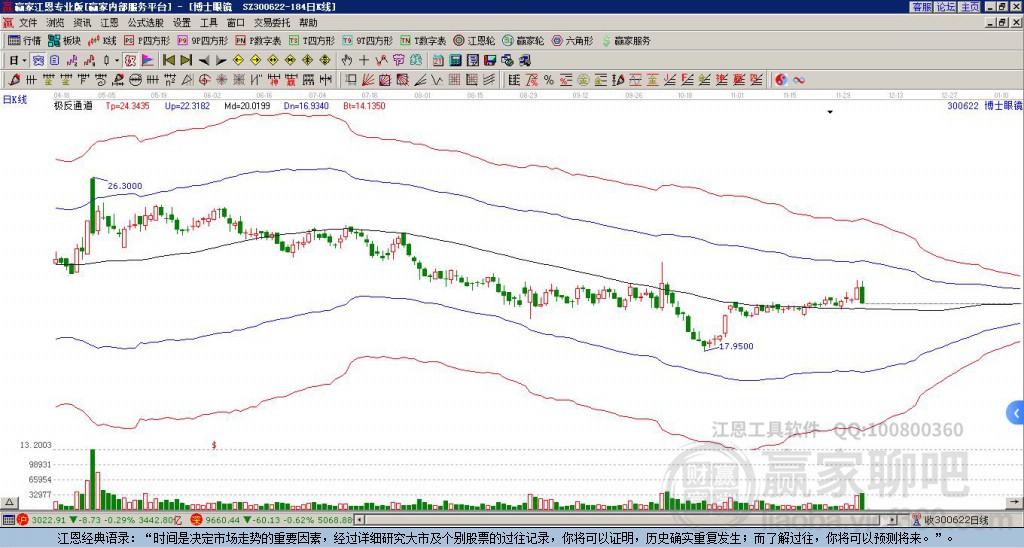Click the 行情 toolbar button
1024x548 pixels.
[x=25, y=40]
